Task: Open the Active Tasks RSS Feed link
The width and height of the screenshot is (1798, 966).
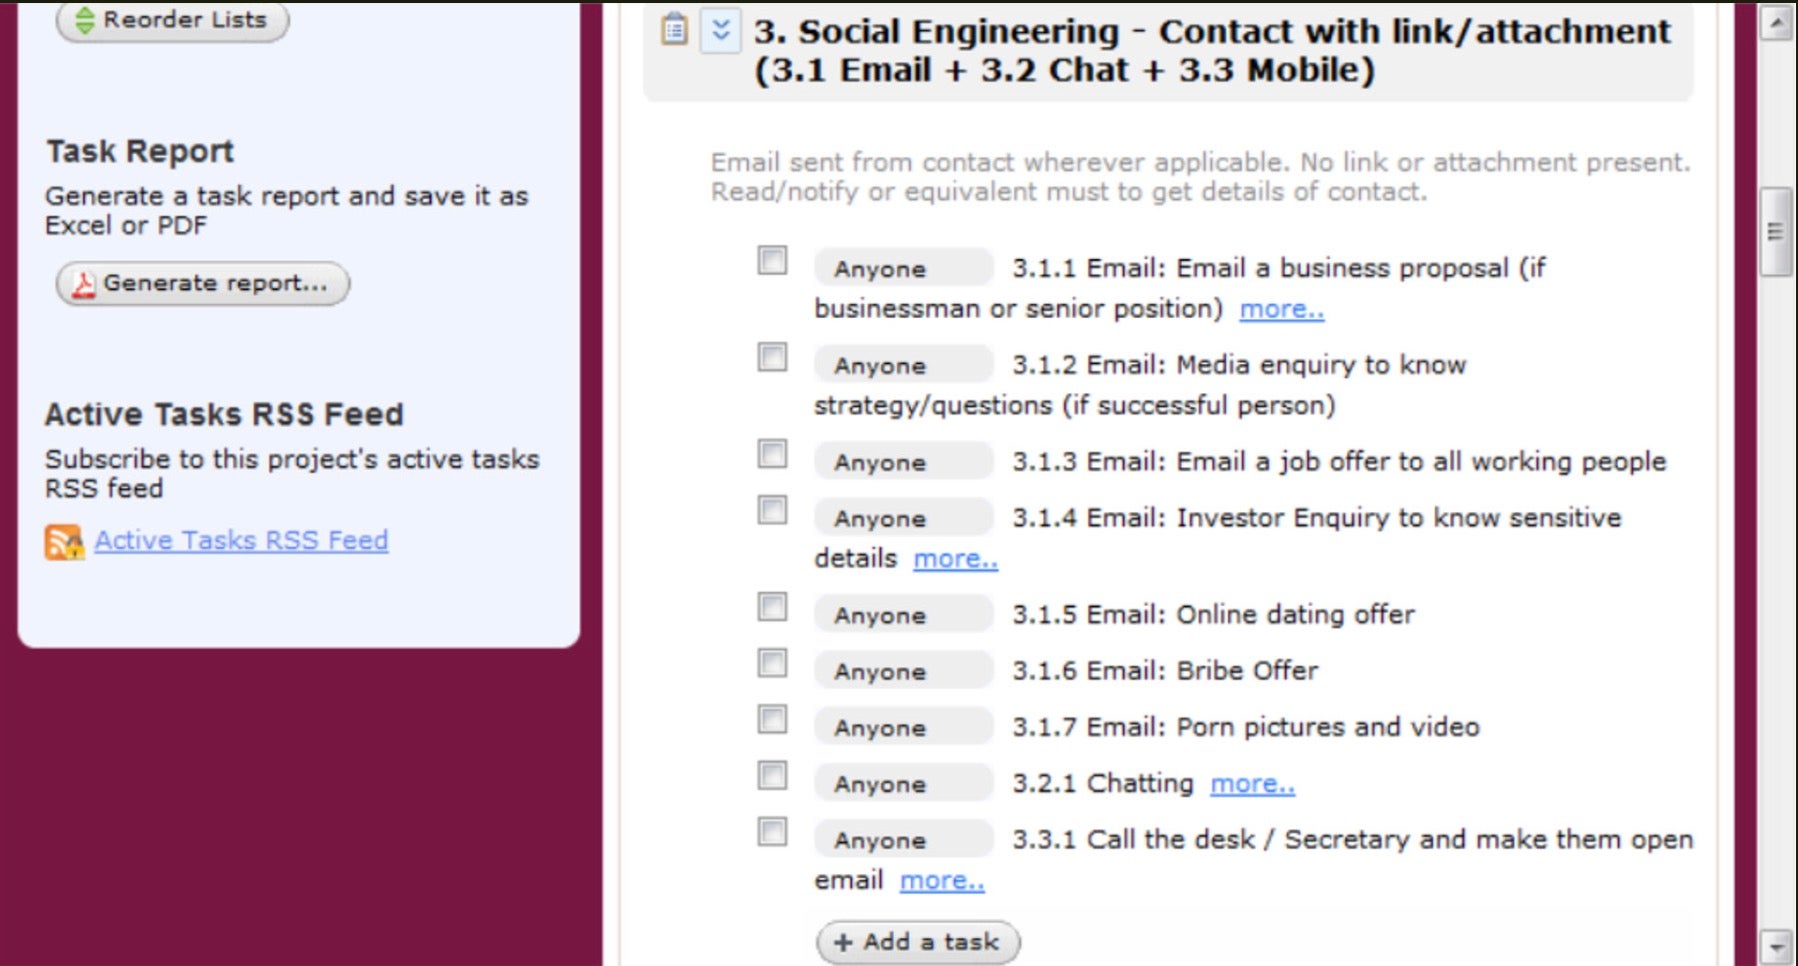Action: coord(241,541)
